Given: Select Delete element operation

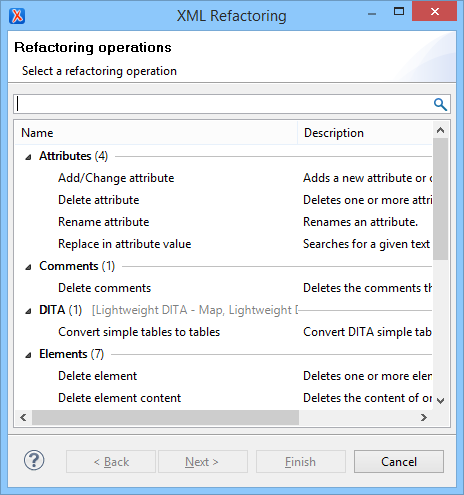Looking at the screenshot, I should [97, 376].
